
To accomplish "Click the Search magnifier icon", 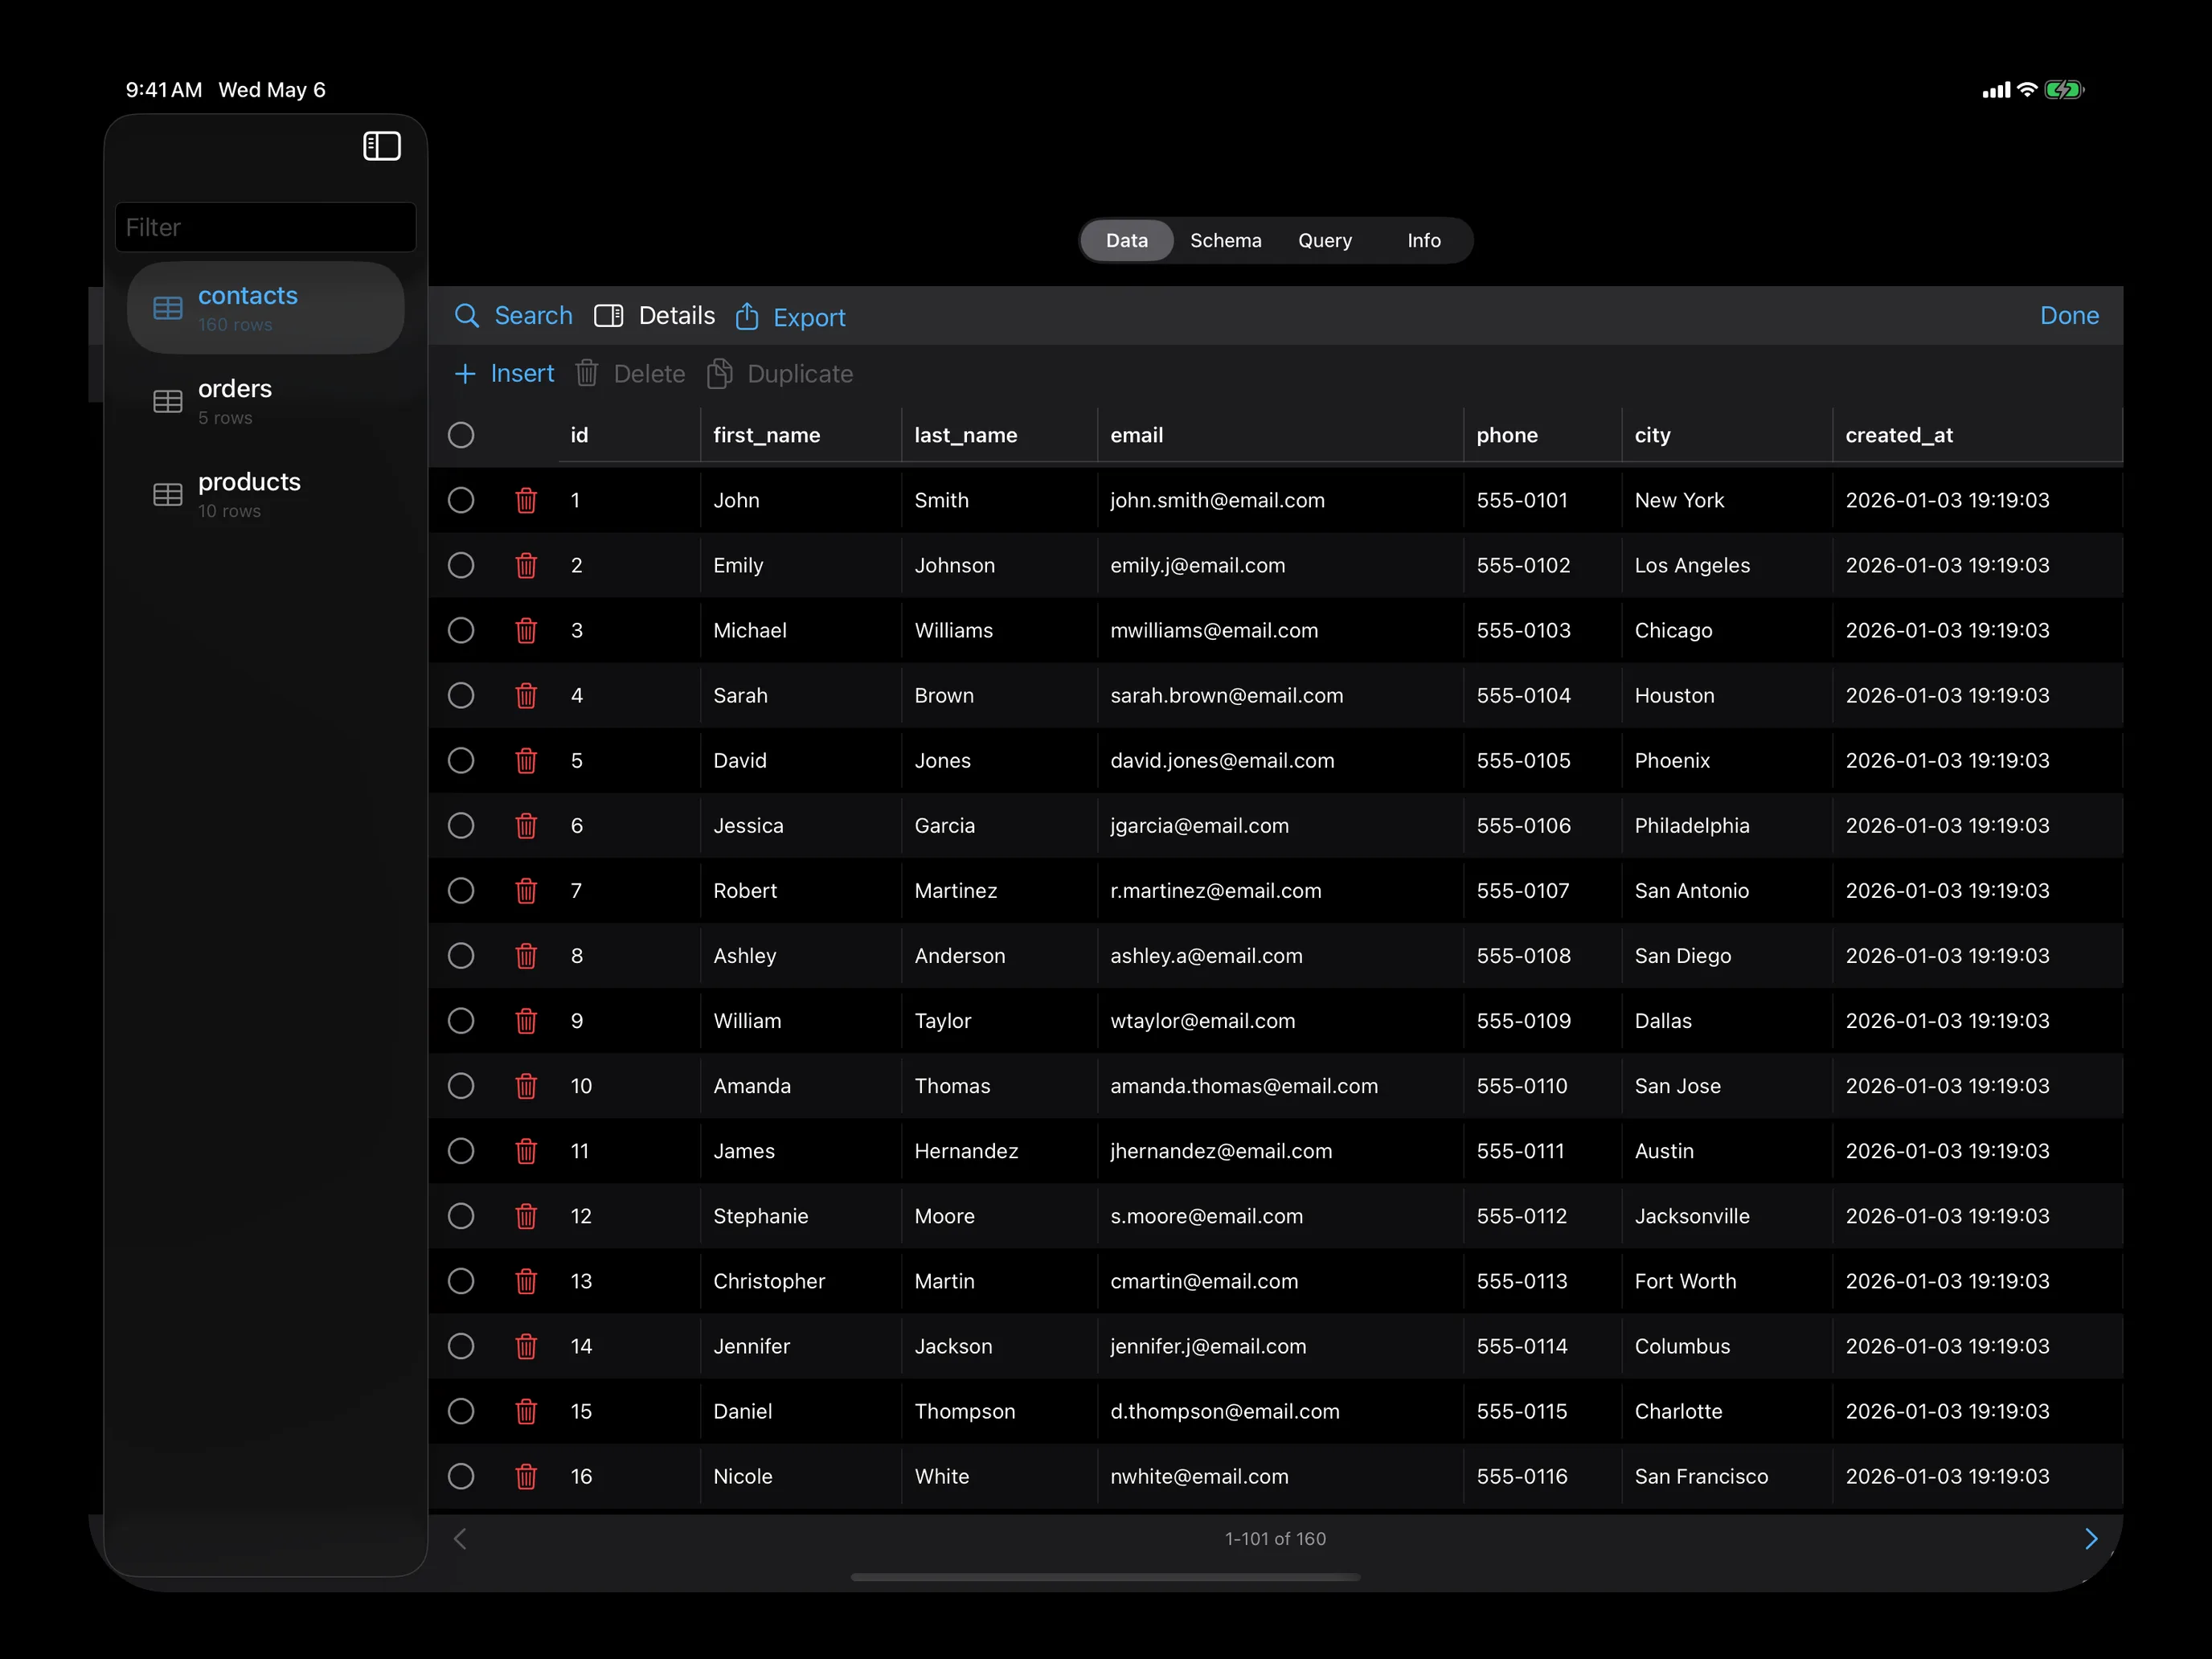I will (466, 316).
